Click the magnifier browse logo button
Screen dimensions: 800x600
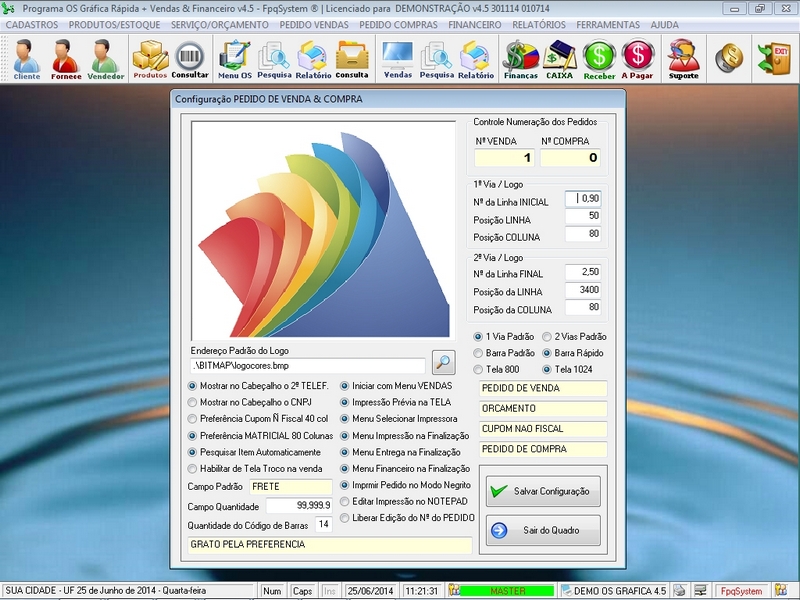pos(443,363)
